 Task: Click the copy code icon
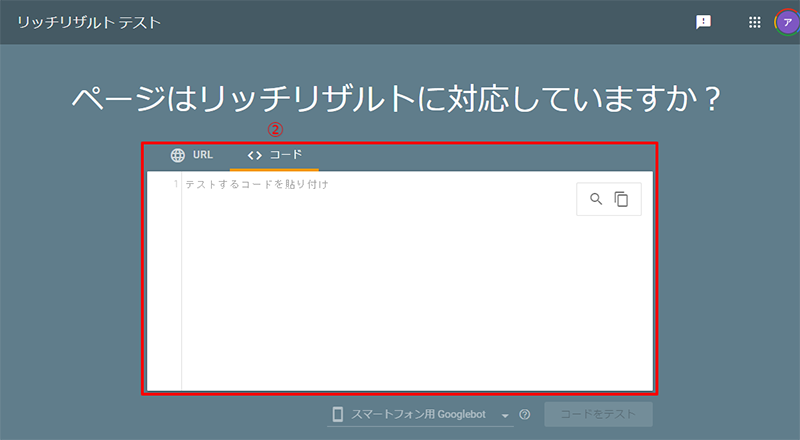[x=621, y=199]
